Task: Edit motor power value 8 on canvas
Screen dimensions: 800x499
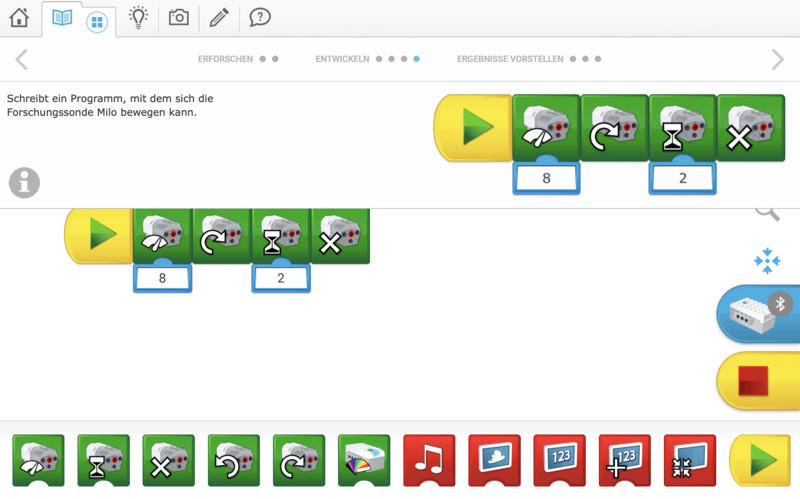Action: click(162, 278)
